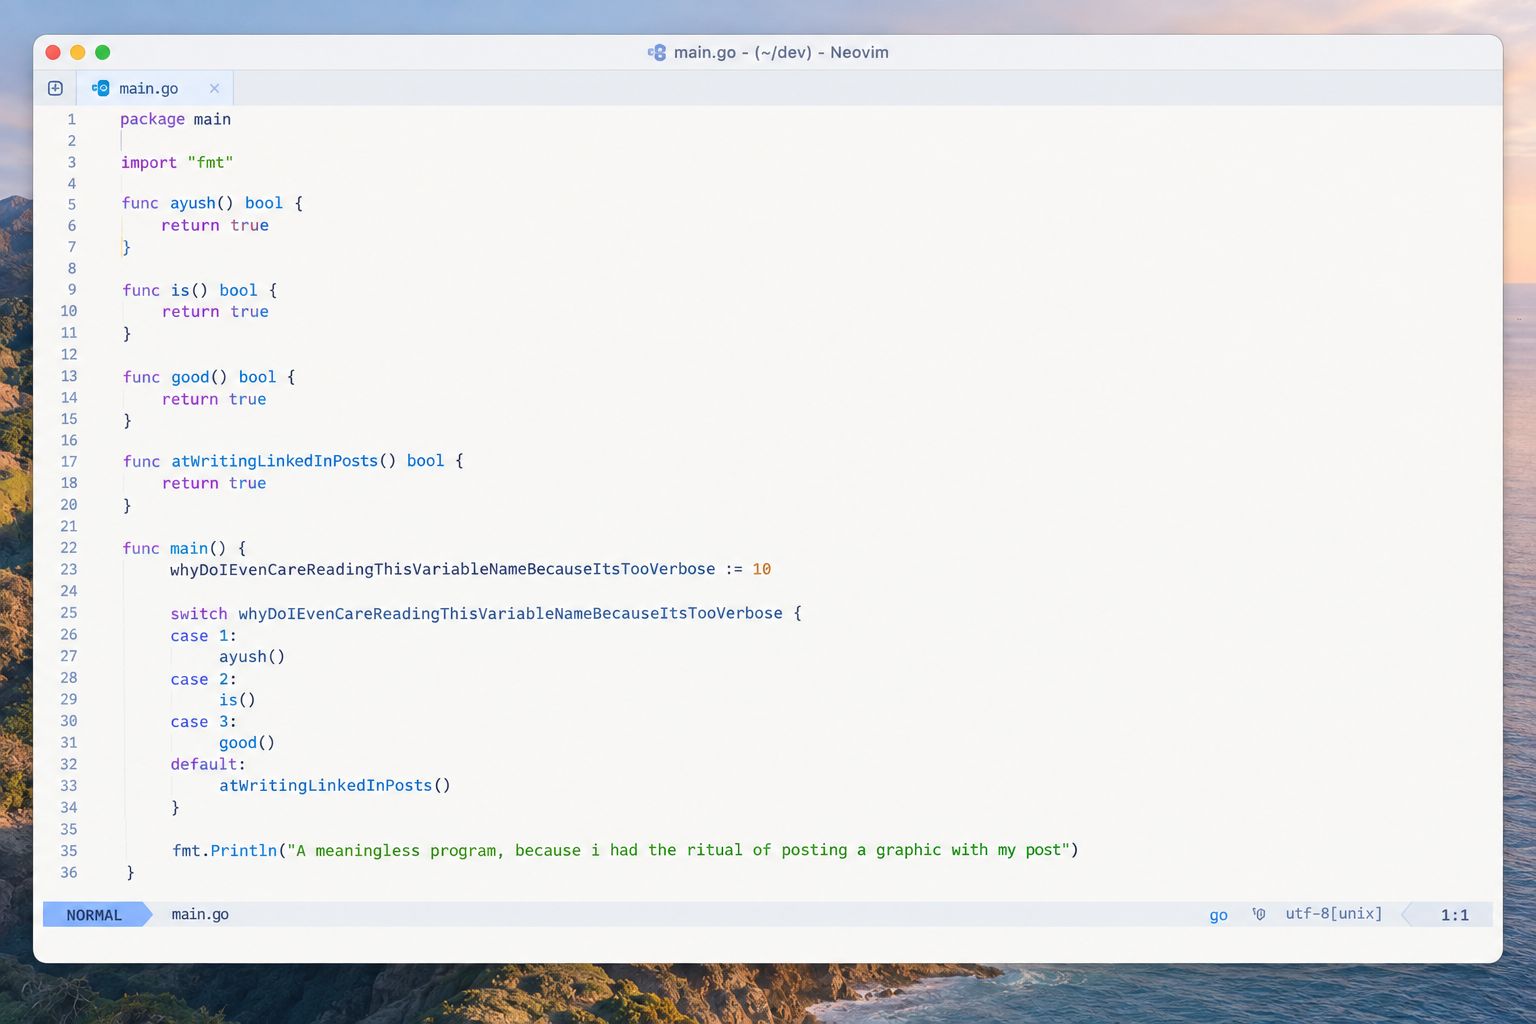Click the atWritingLinkedInPosts() call under default
This screenshot has width=1536, height=1024.
coord(335,786)
